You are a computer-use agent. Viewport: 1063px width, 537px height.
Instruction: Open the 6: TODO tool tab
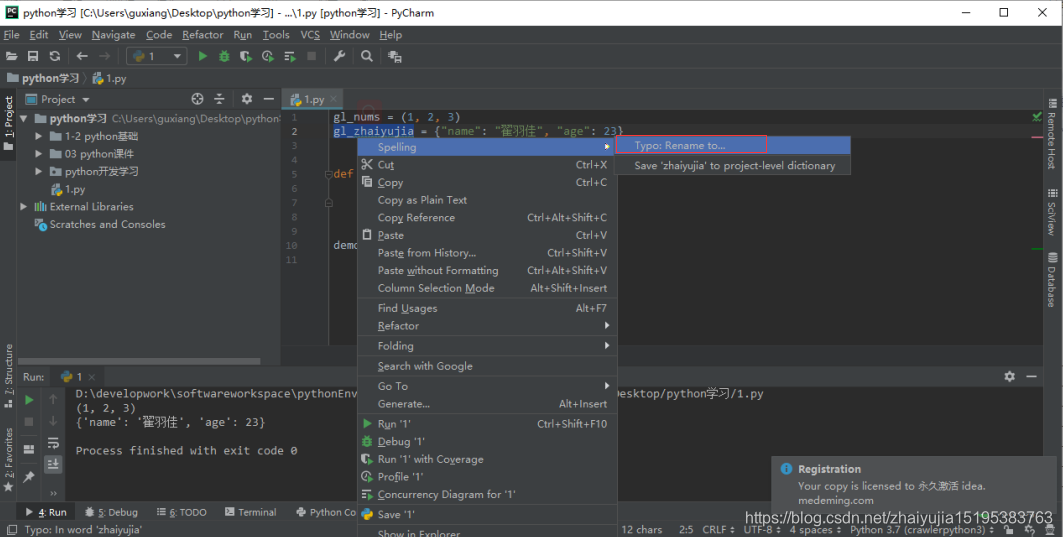click(181, 513)
